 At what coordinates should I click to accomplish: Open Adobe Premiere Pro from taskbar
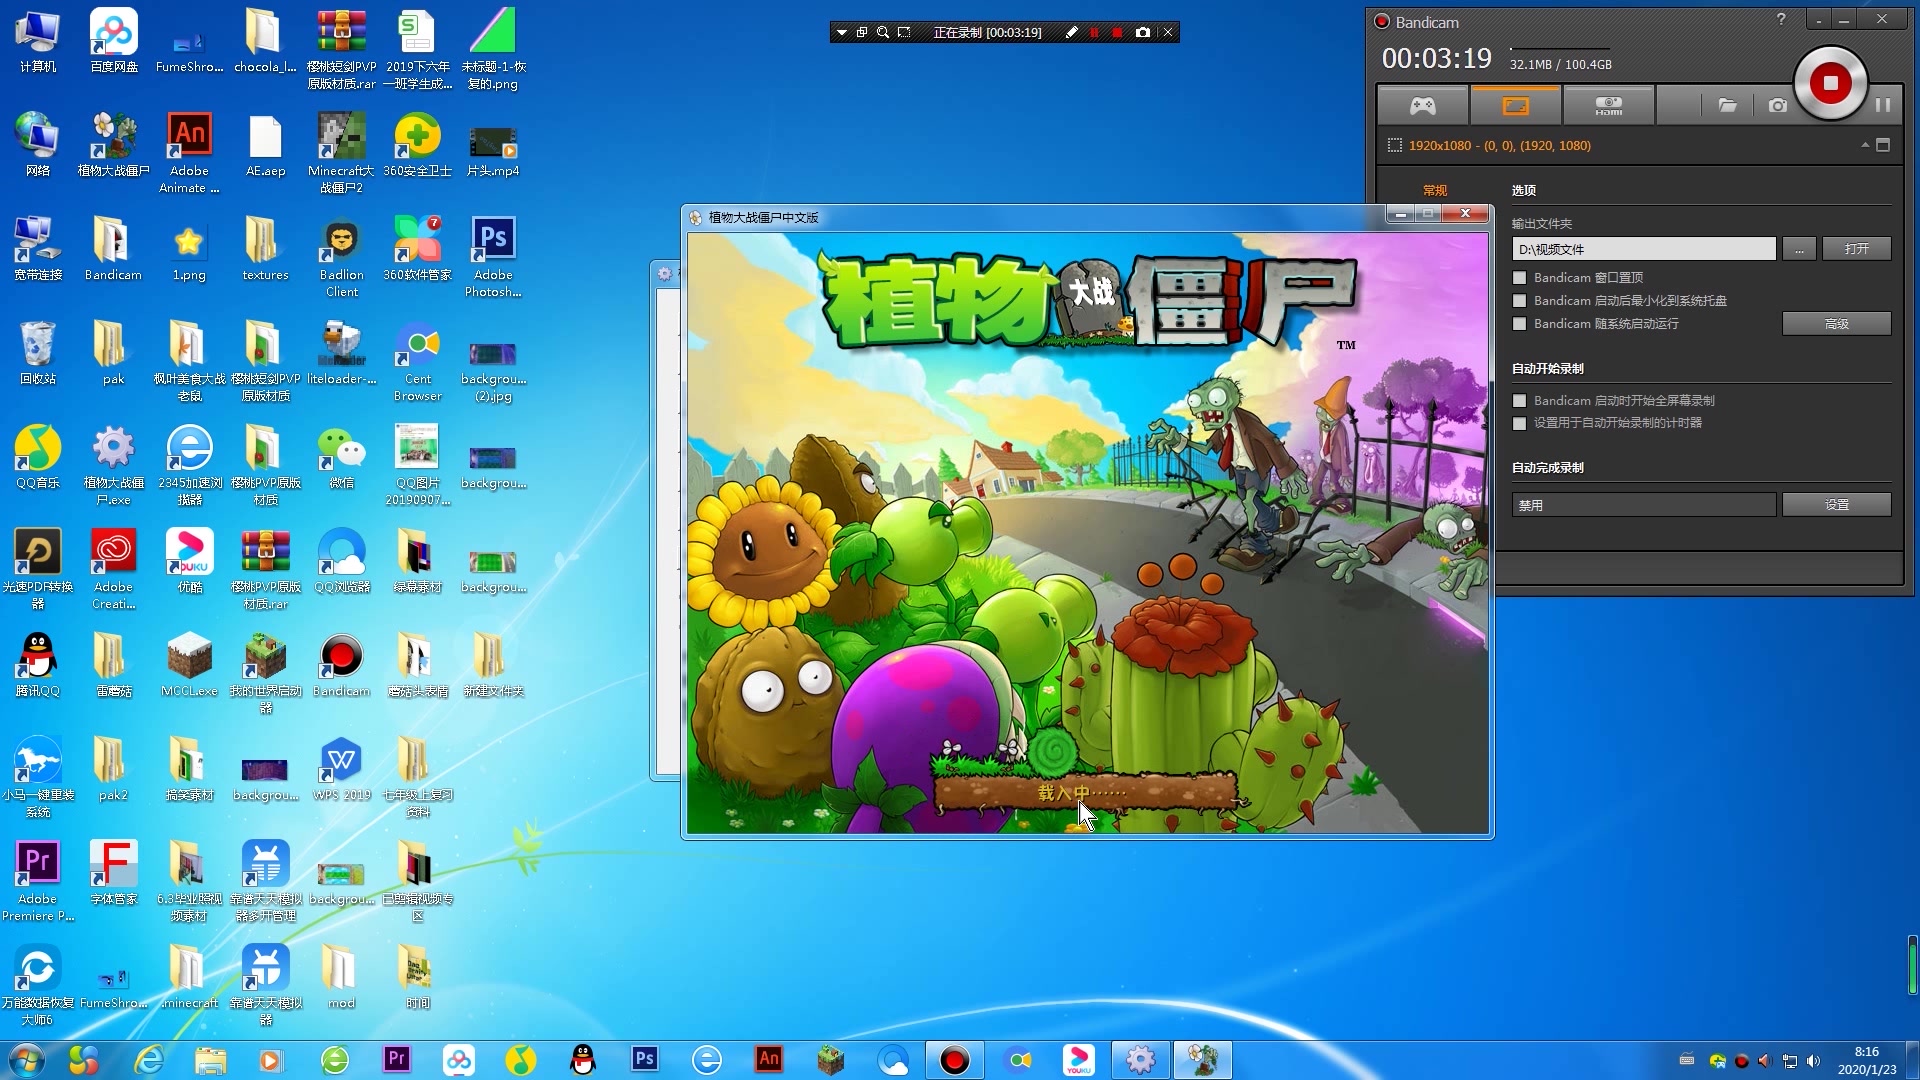pos(396,1059)
